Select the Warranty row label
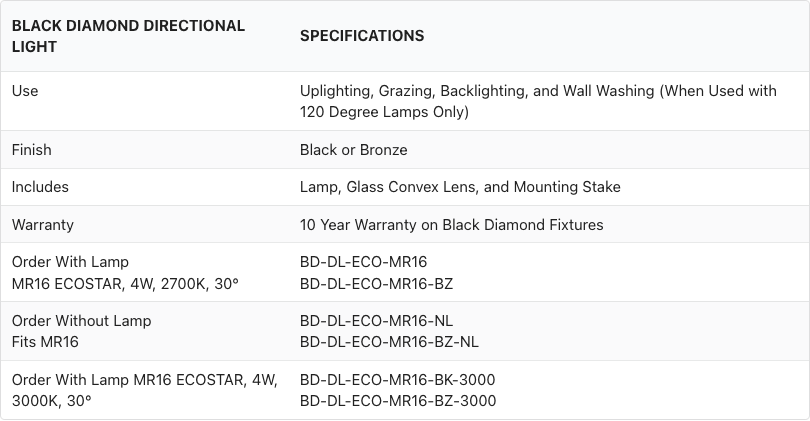Image resolution: width=810 pixels, height=421 pixels. coord(43,225)
